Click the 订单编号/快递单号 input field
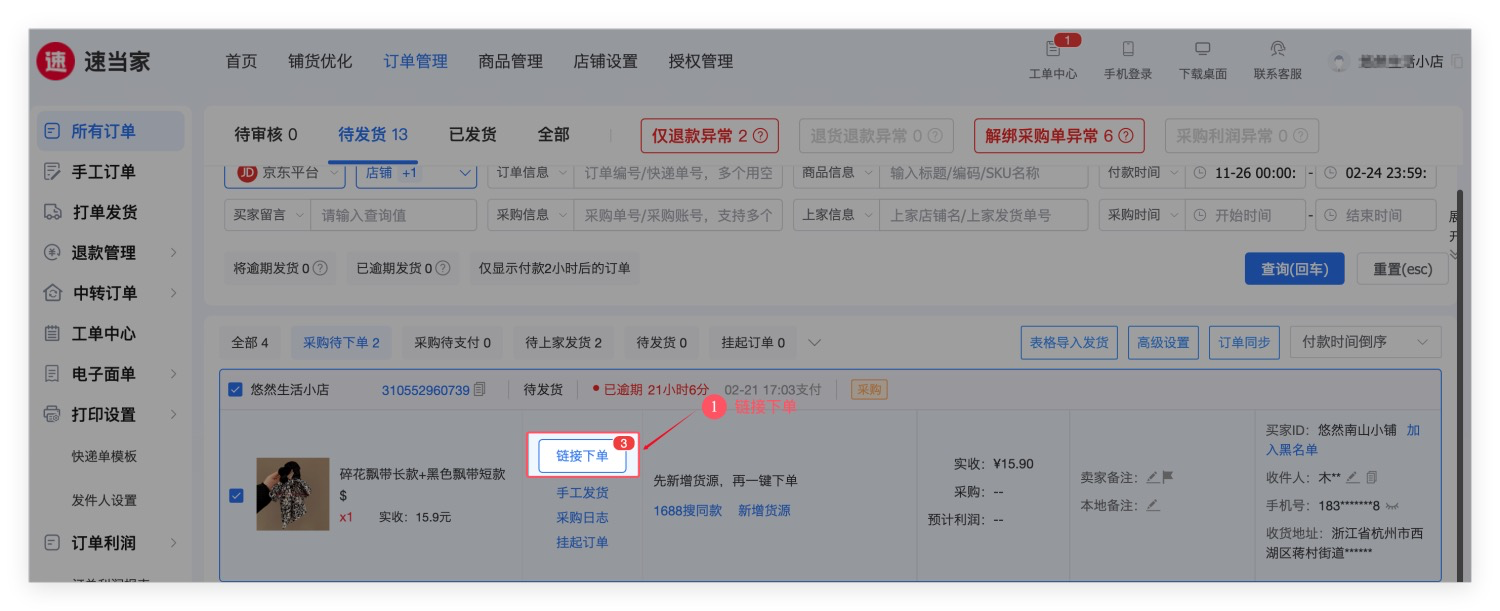Image resolution: width=1500 pixels, height=611 pixels. pyautogui.click(x=678, y=173)
